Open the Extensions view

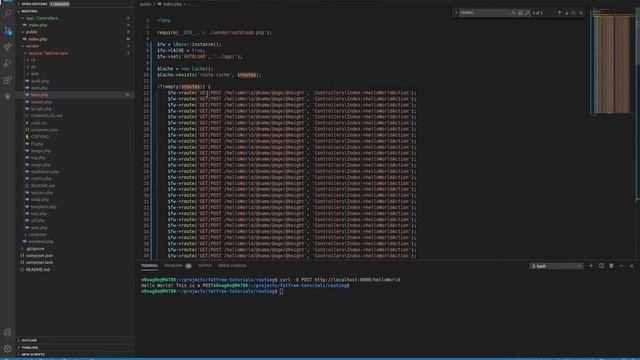pos(7,80)
